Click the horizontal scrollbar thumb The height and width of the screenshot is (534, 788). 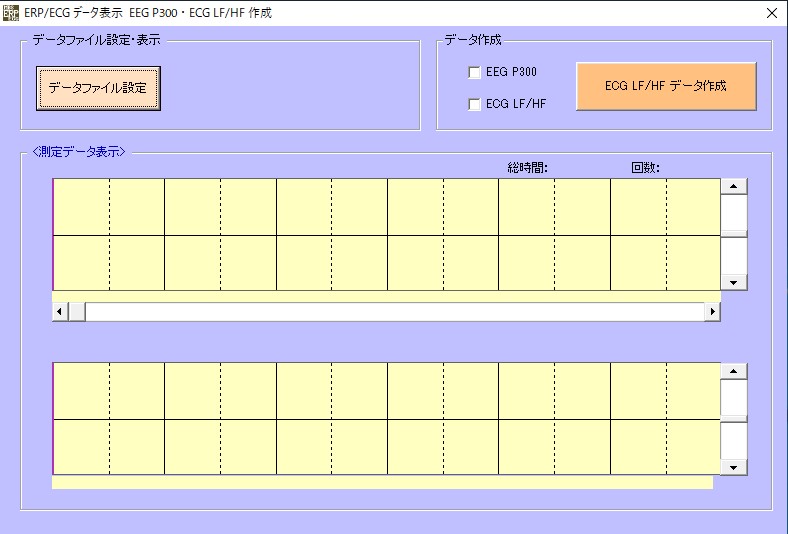point(77,312)
